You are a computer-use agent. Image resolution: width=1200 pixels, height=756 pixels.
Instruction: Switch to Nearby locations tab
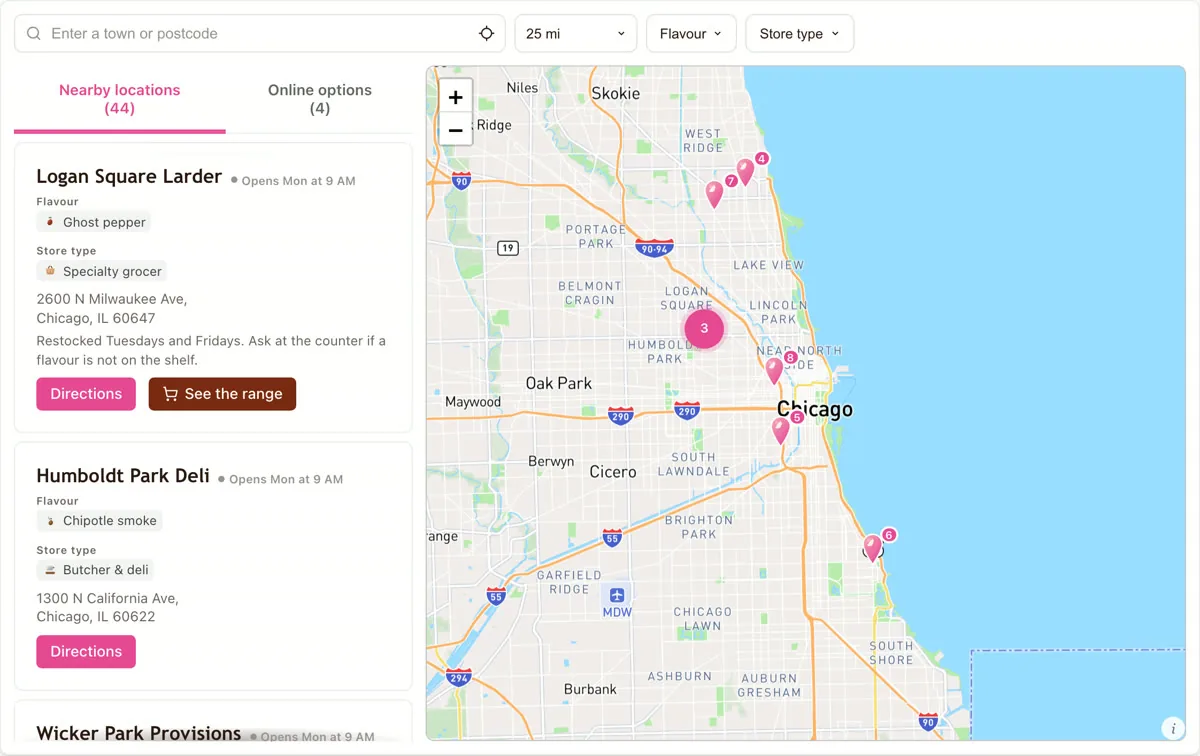(120, 98)
